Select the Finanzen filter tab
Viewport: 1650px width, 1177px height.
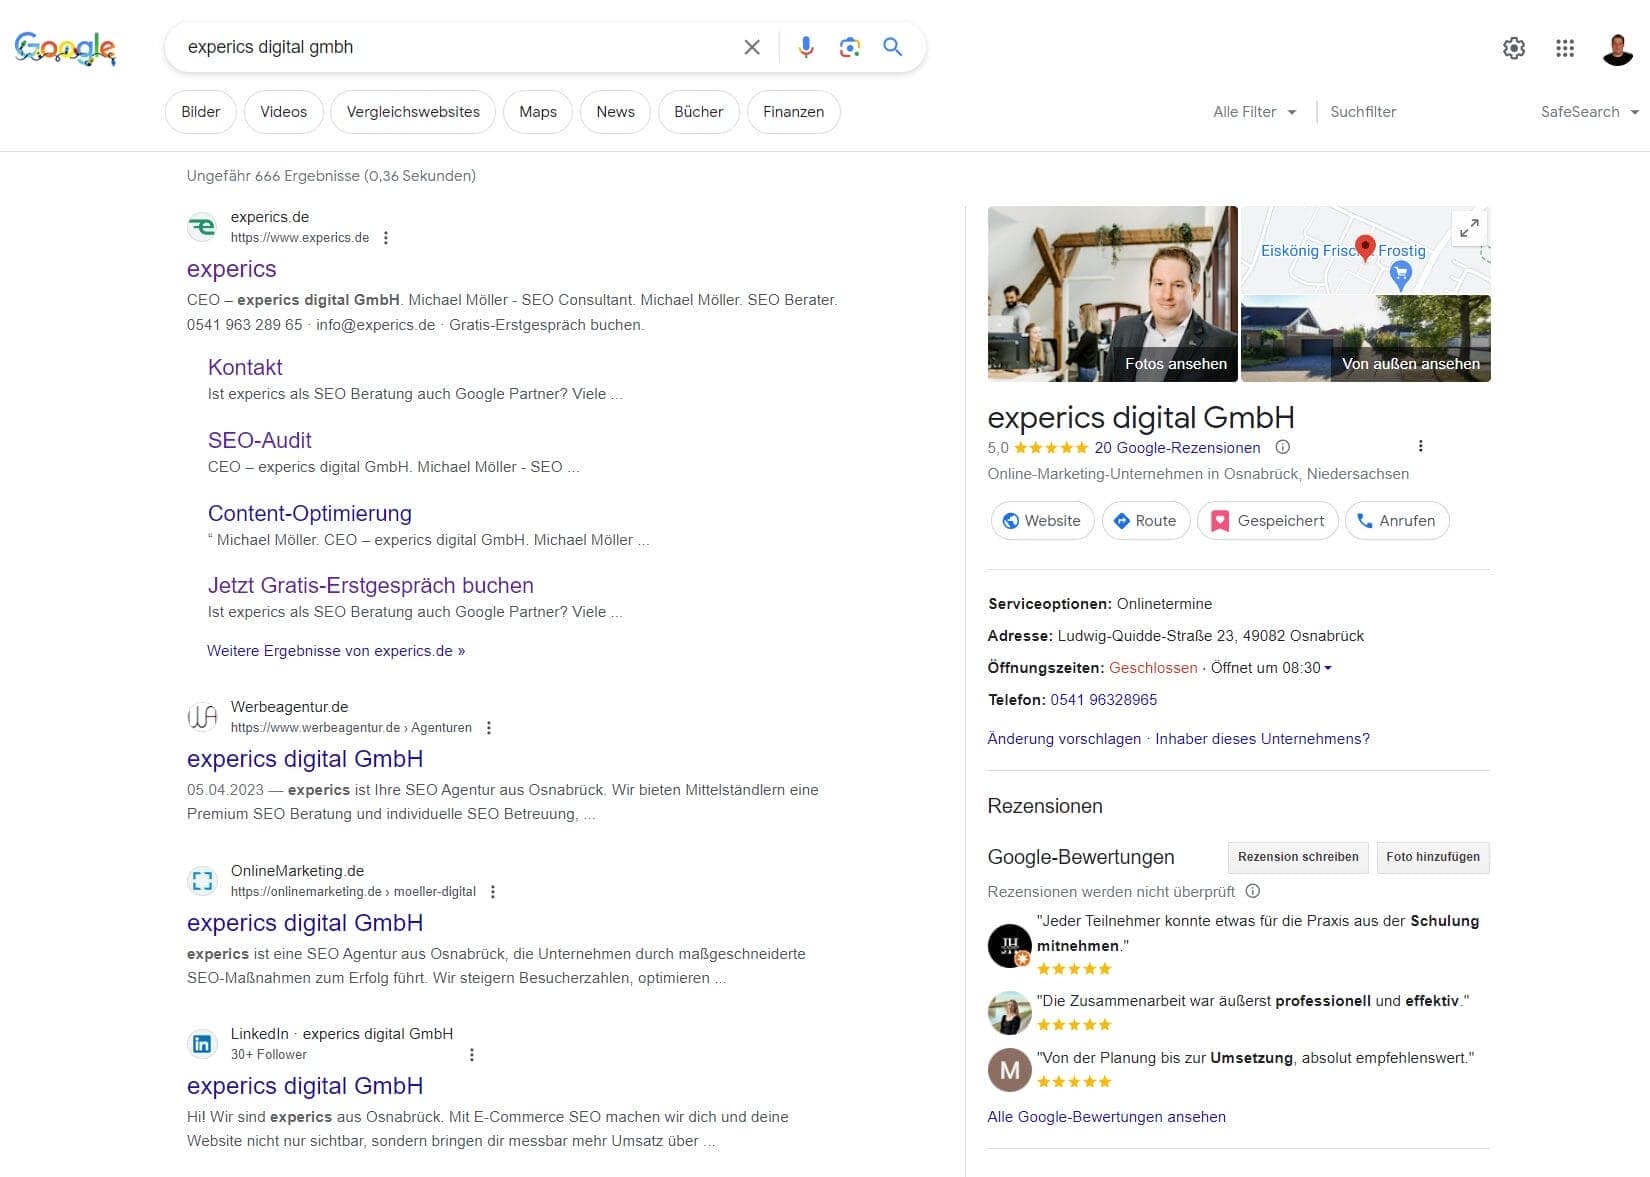(793, 112)
